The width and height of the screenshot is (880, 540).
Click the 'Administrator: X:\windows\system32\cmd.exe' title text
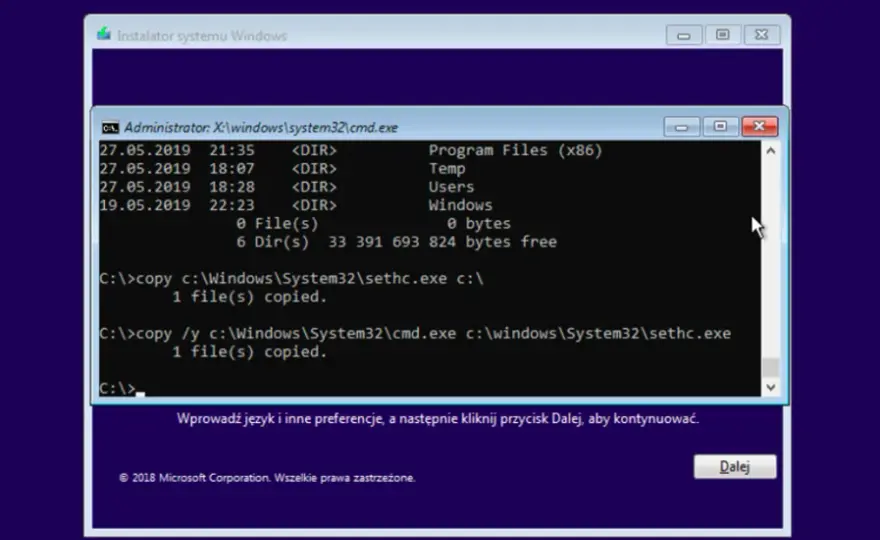click(261, 127)
